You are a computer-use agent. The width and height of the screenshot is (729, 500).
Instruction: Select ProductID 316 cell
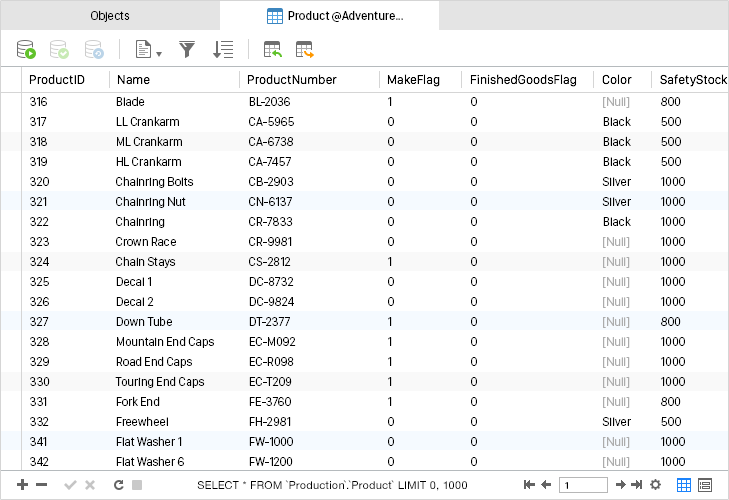click(x=39, y=102)
